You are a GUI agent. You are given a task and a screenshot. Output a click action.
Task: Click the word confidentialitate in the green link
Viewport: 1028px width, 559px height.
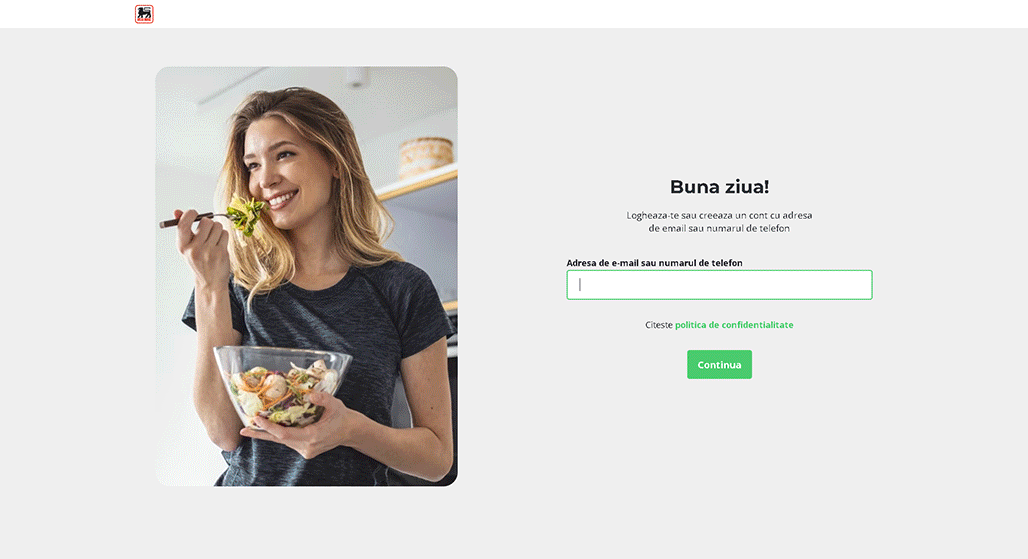coord(757,325)
